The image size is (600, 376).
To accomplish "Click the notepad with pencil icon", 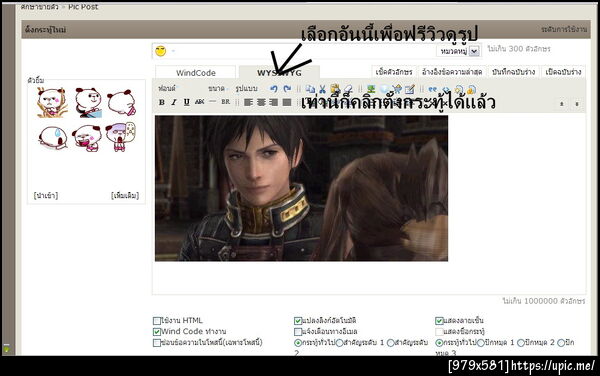I will pyautogui.click(x=409, y=89).
